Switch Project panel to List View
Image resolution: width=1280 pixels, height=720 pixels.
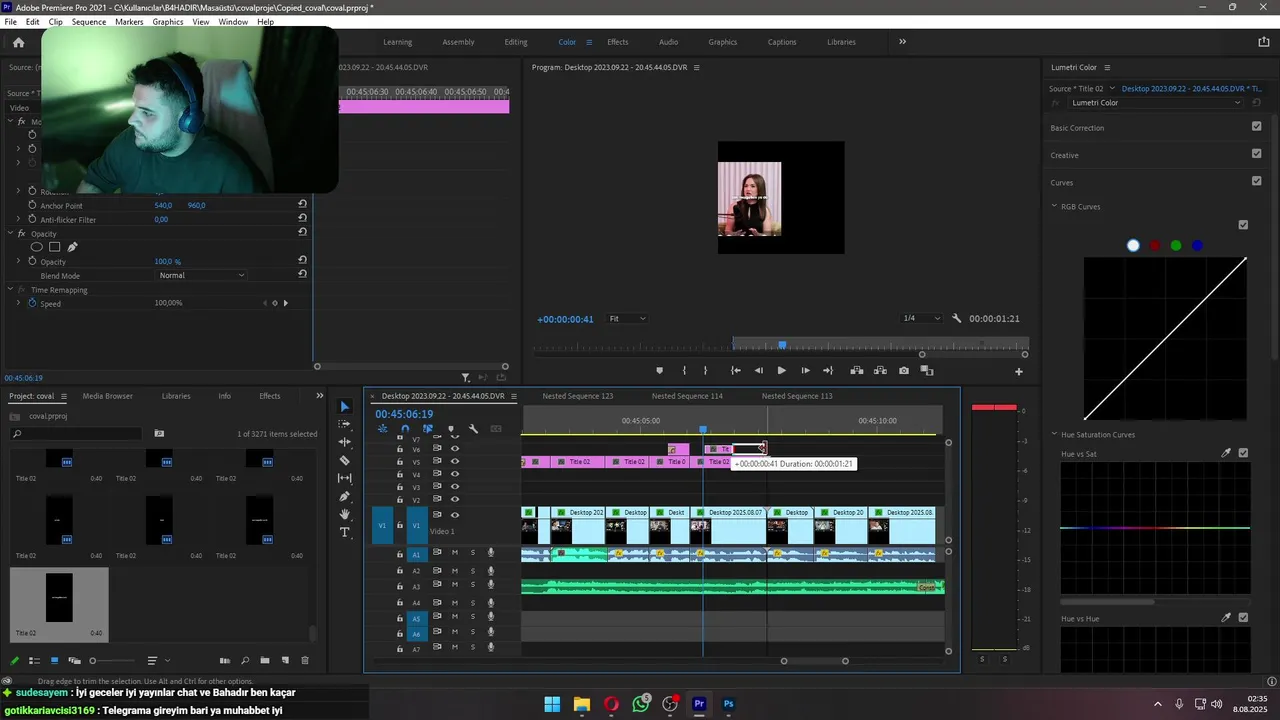(x=34, y=660)
